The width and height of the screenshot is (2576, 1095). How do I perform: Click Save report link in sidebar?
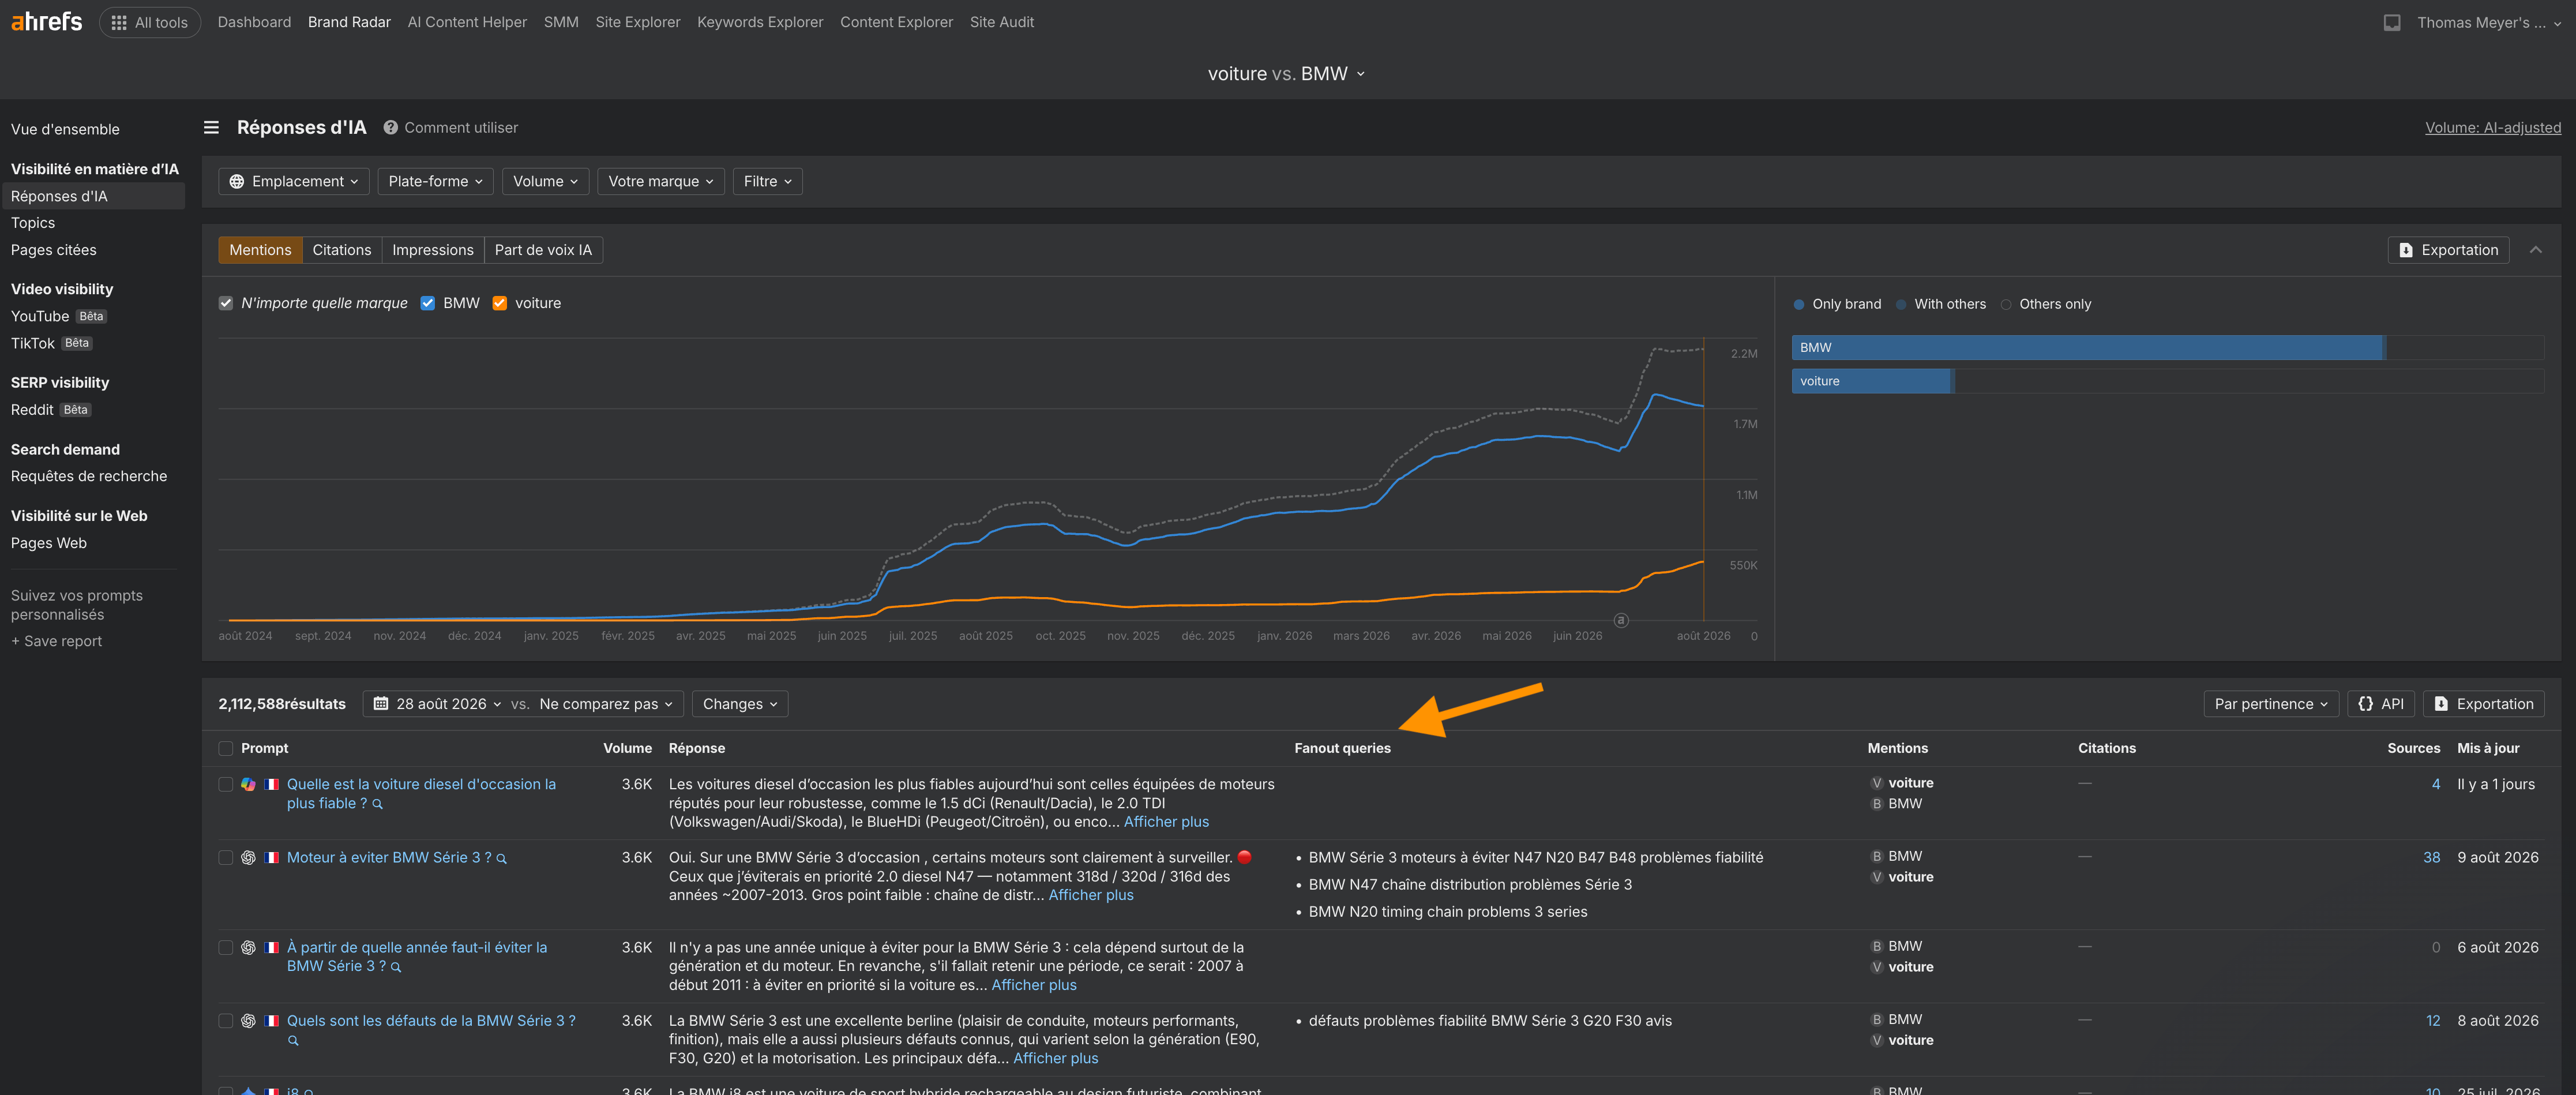point(57,641)
